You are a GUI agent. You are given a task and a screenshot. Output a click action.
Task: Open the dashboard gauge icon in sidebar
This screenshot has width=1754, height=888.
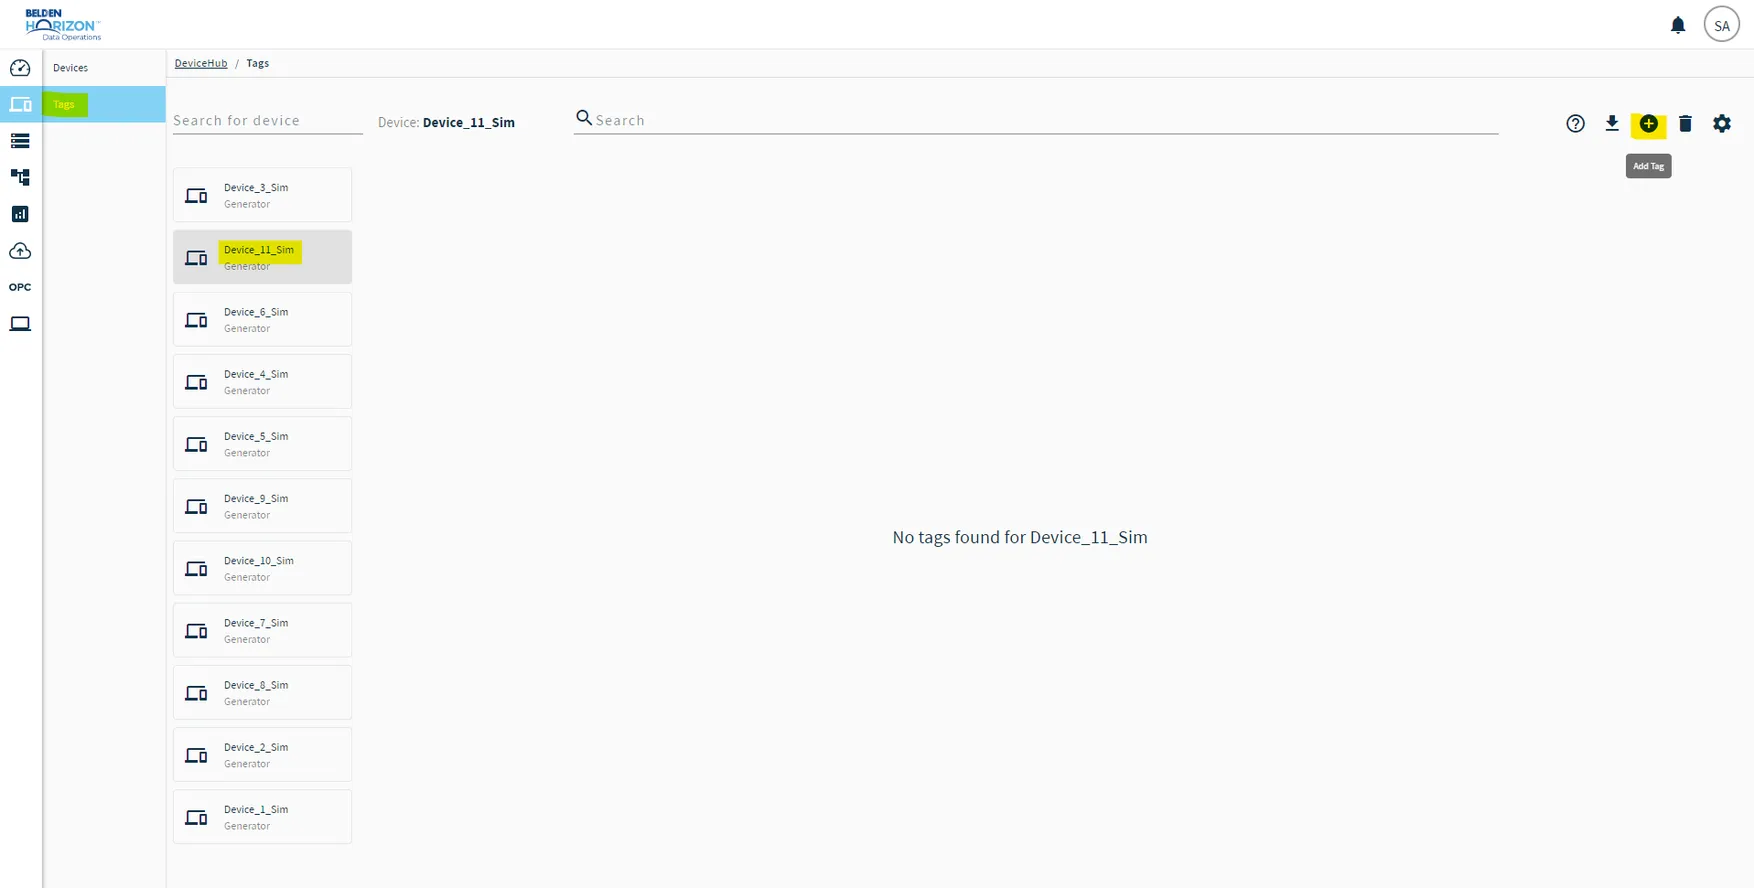click(20, 68)
